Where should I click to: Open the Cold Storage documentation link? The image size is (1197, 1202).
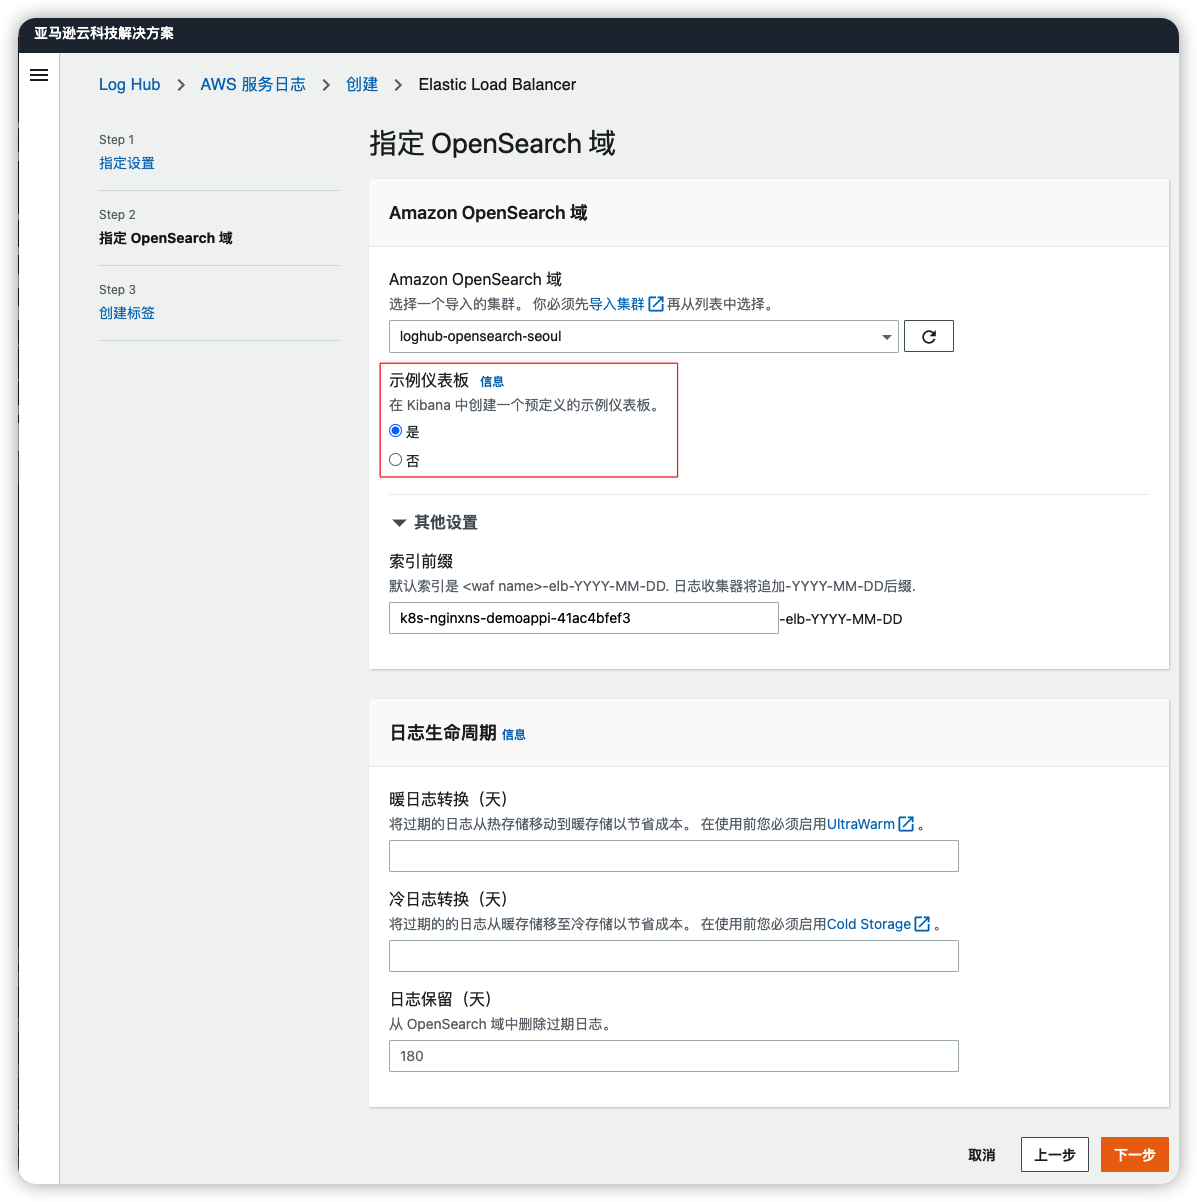pyautogui.click(x=869, y=924)
